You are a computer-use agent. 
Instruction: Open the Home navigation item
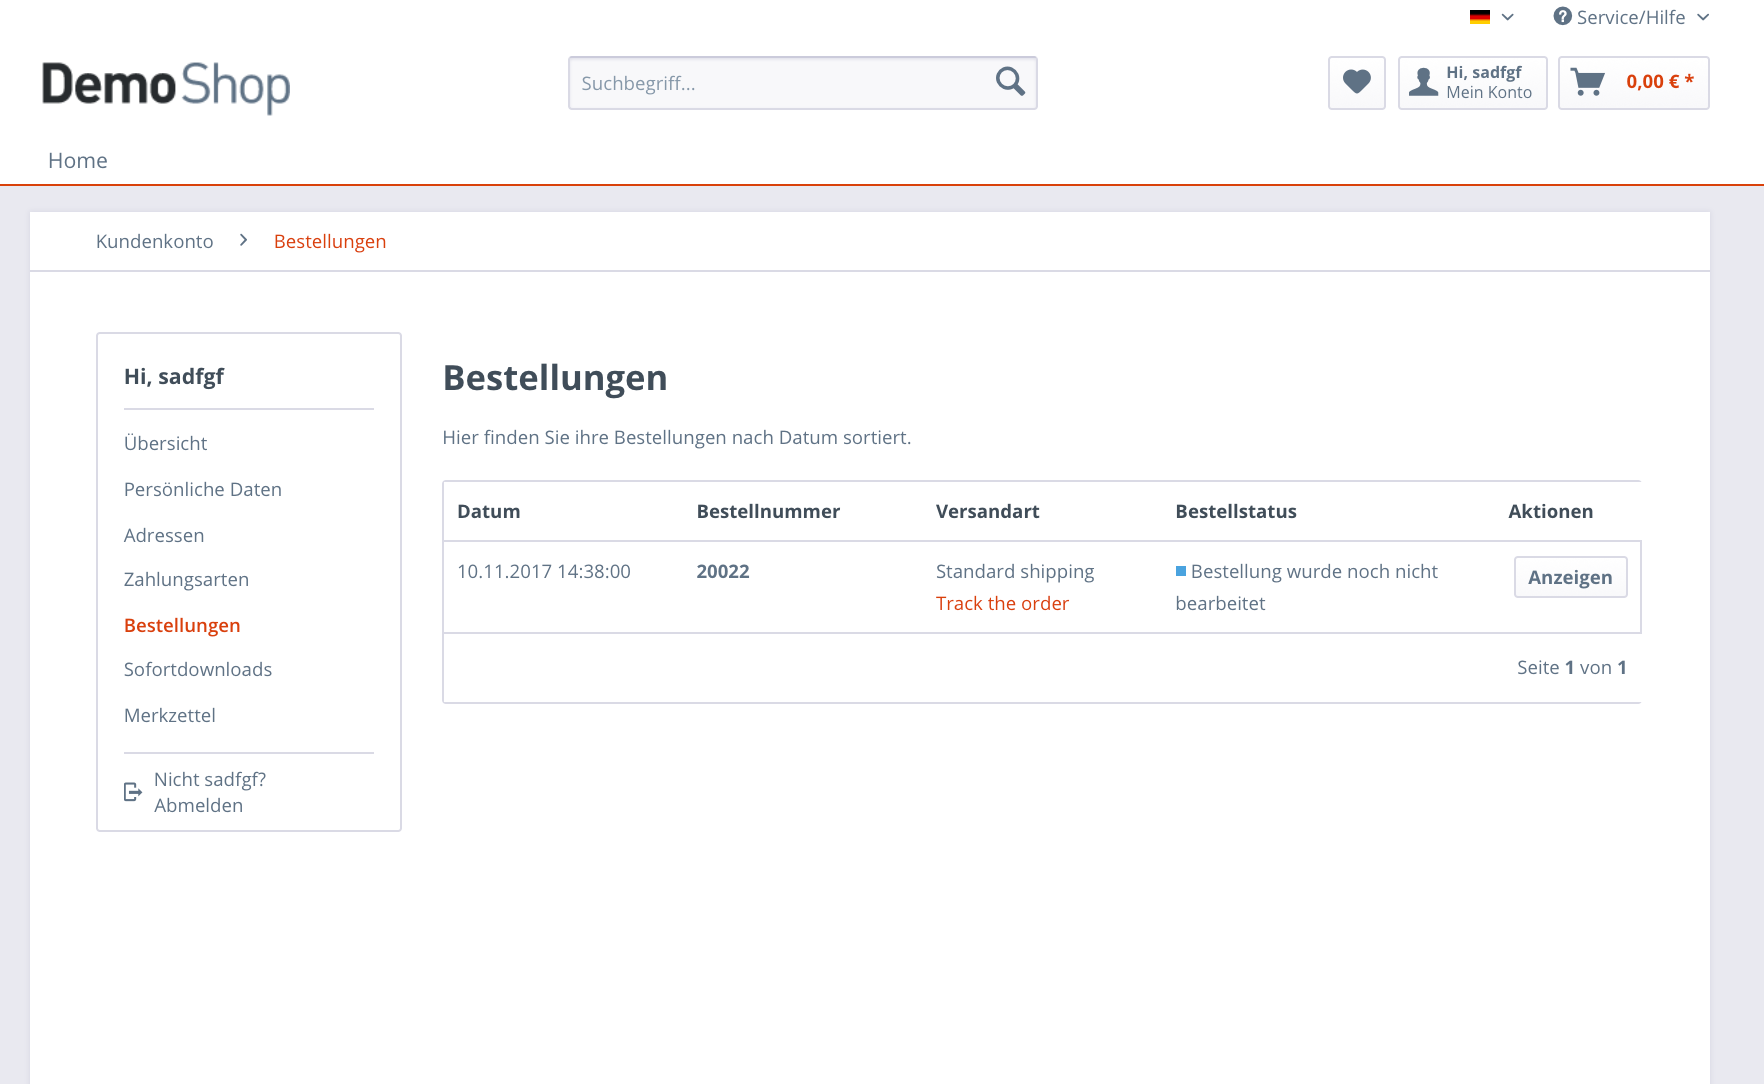pos(78,160)
